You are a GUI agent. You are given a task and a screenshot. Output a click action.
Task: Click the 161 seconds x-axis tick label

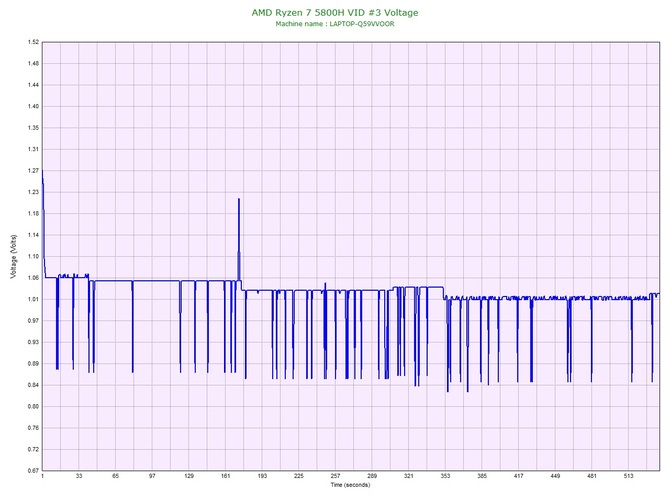point(226,476)
